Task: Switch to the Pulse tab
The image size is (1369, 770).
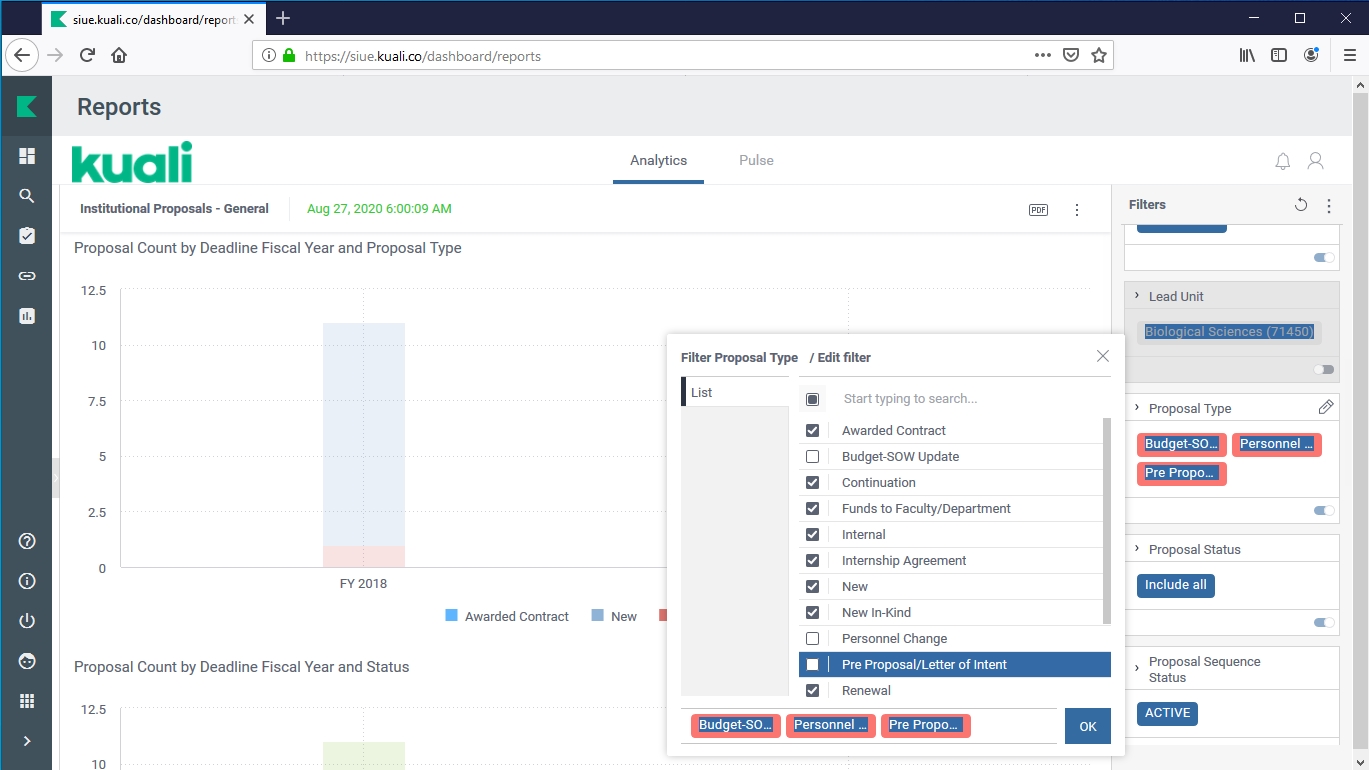Action: coord(756,161)
